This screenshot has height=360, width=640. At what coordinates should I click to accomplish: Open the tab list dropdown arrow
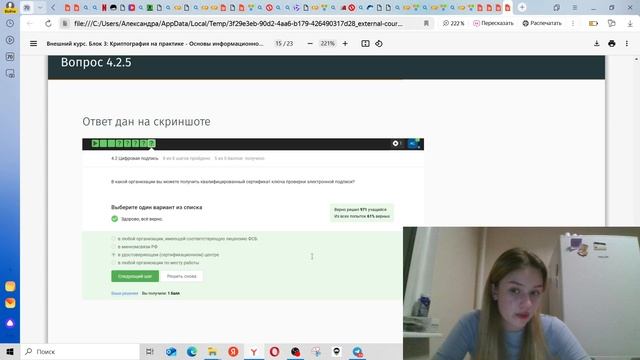40,7
